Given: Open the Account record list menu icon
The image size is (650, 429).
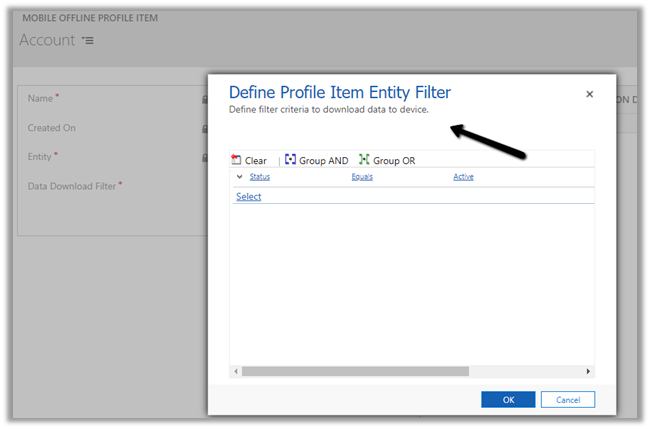Looking at the screenshot, I should coord(87,41).
